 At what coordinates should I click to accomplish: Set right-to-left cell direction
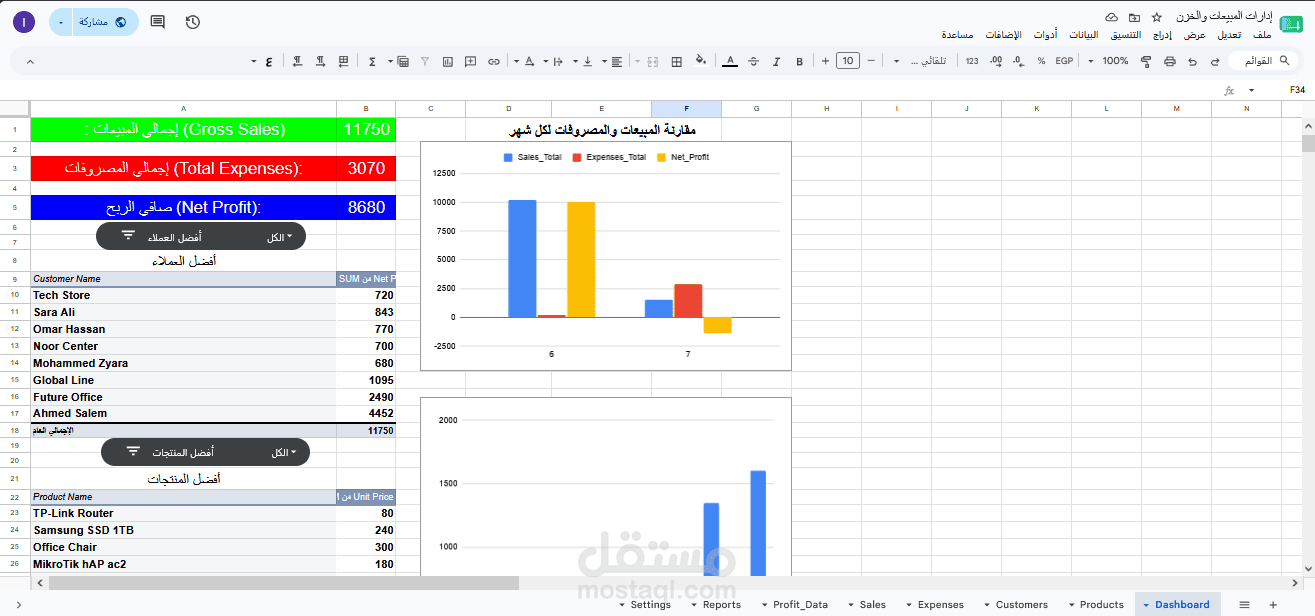(297, 61)
